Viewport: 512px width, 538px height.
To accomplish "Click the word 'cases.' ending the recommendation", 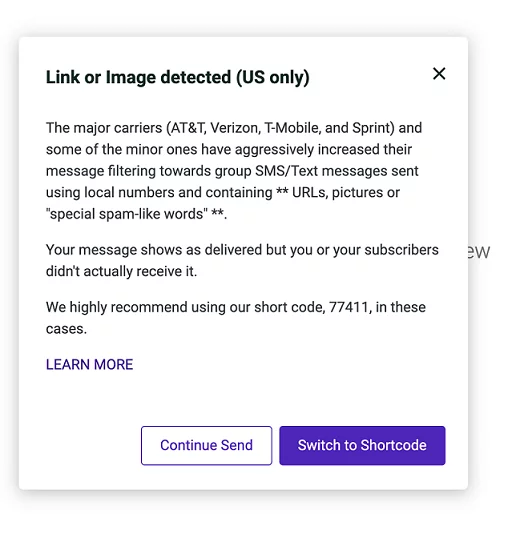I will coord(66,329).
